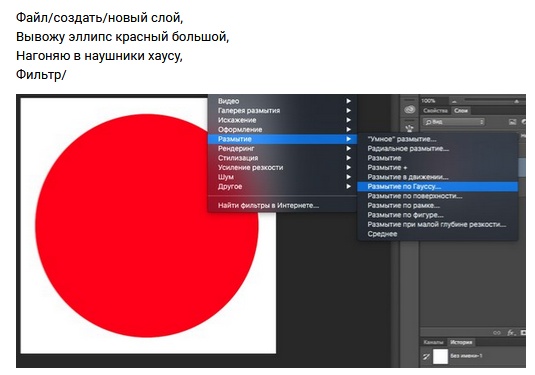Expand the Шум submenu arrow
This screenshot has width=535, height=375.
coord(348,177)
